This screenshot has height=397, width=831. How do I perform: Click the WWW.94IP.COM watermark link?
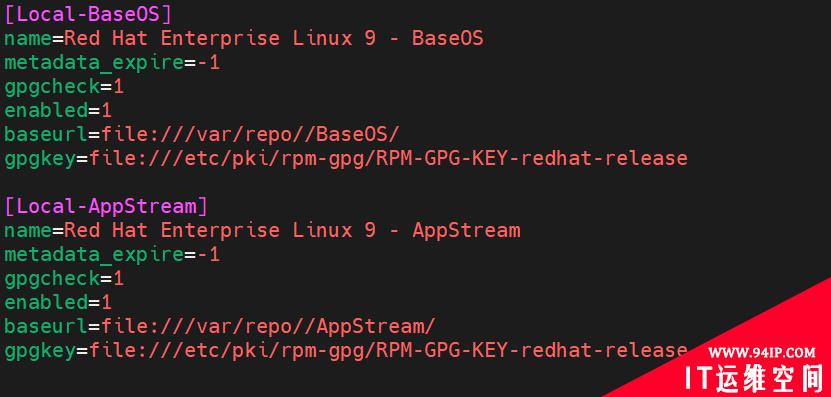(x=762, y=352)
